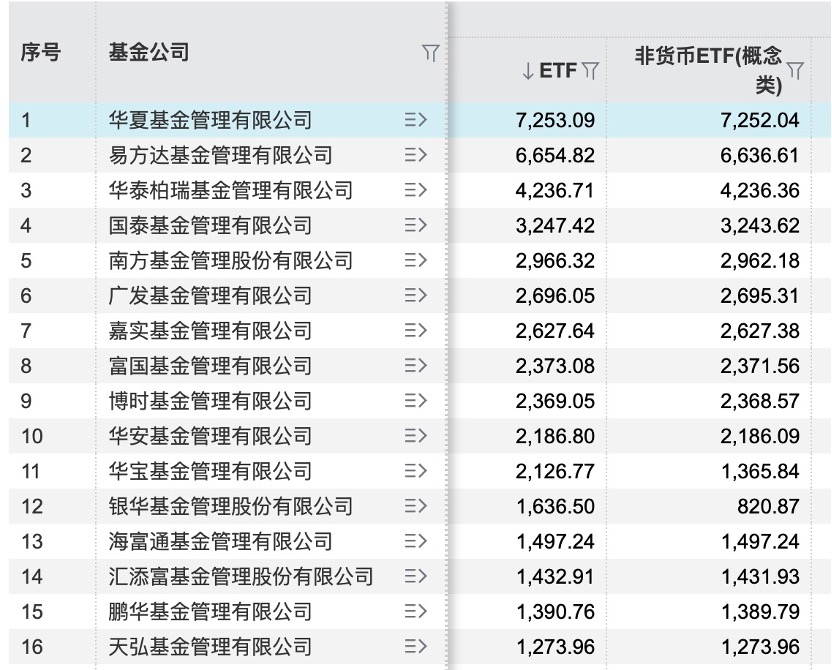Click the detail arrow icon for 华夏基金管理有限公司
832x670 pixels.
click(x=415, y=120)
